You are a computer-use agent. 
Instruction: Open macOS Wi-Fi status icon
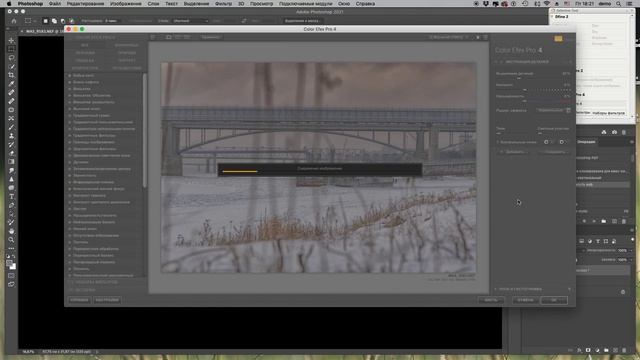point(547,4)
